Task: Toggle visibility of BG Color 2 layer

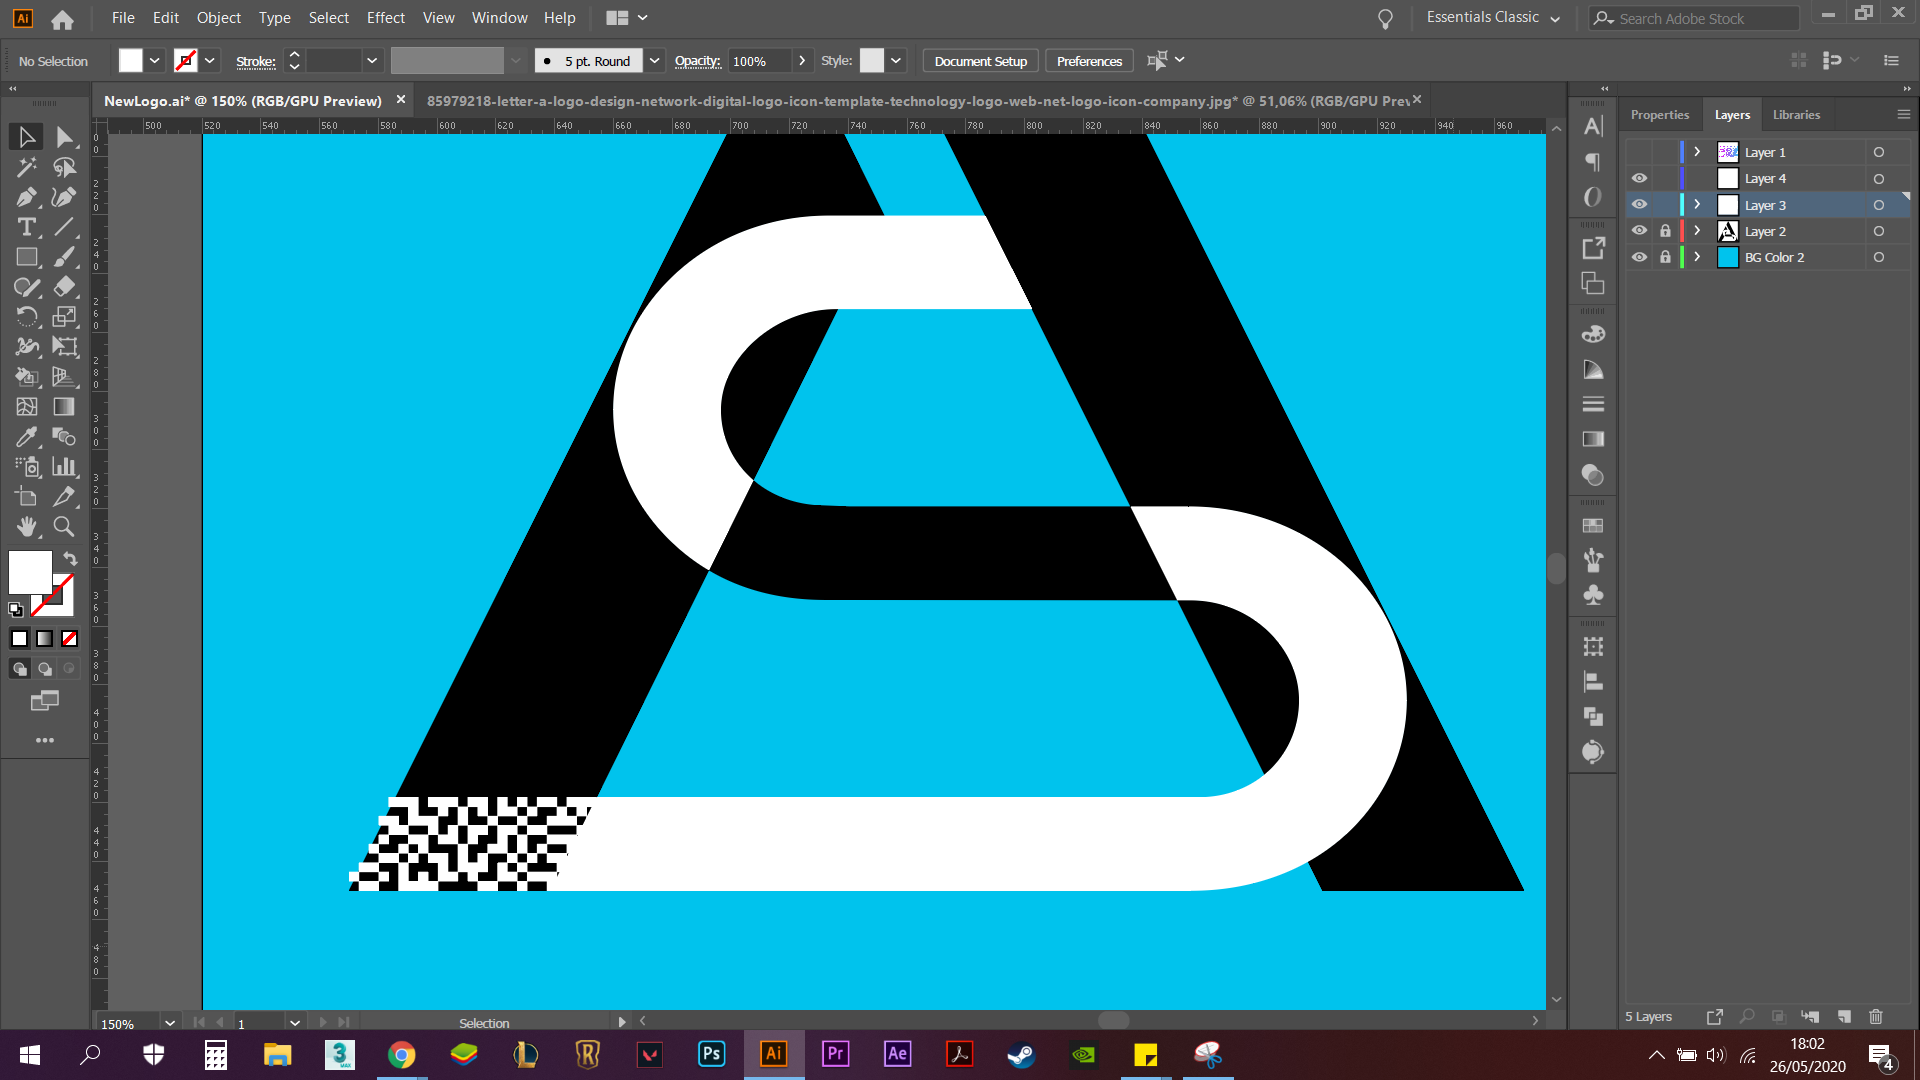Action: pyautogui.click(x=1640, y=258)
